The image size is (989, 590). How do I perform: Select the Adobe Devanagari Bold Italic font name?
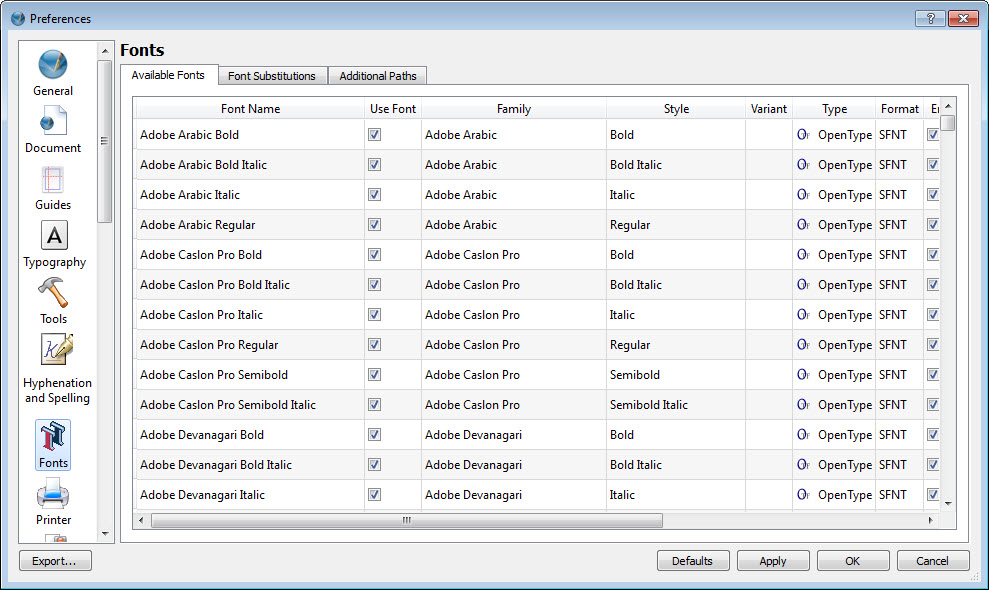216,464
